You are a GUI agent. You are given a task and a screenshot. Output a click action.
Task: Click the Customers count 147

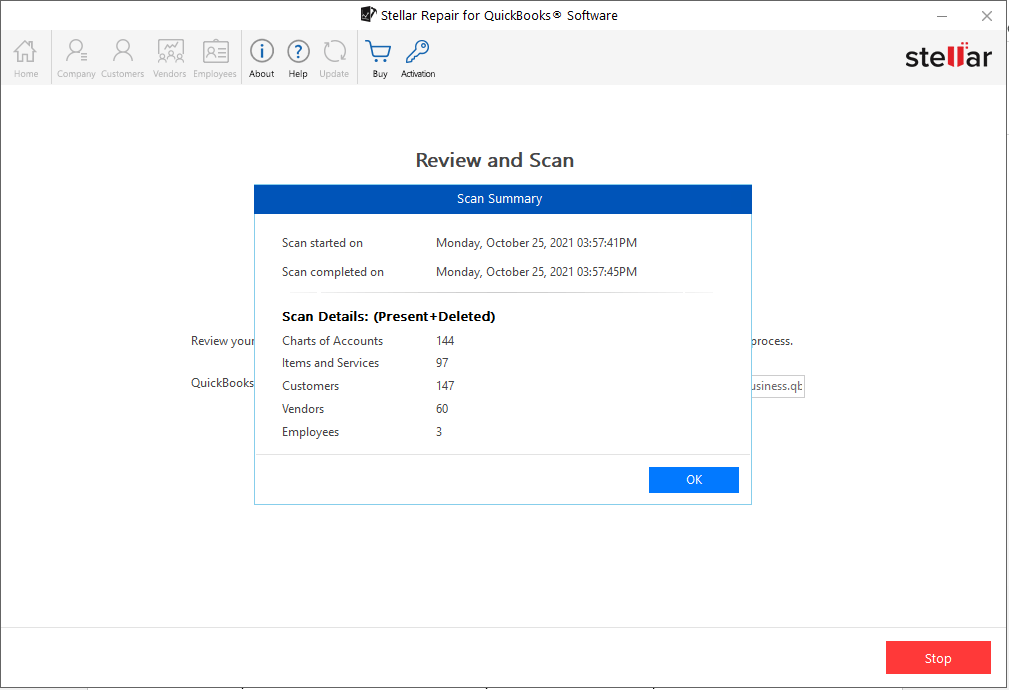coord(445,386)
